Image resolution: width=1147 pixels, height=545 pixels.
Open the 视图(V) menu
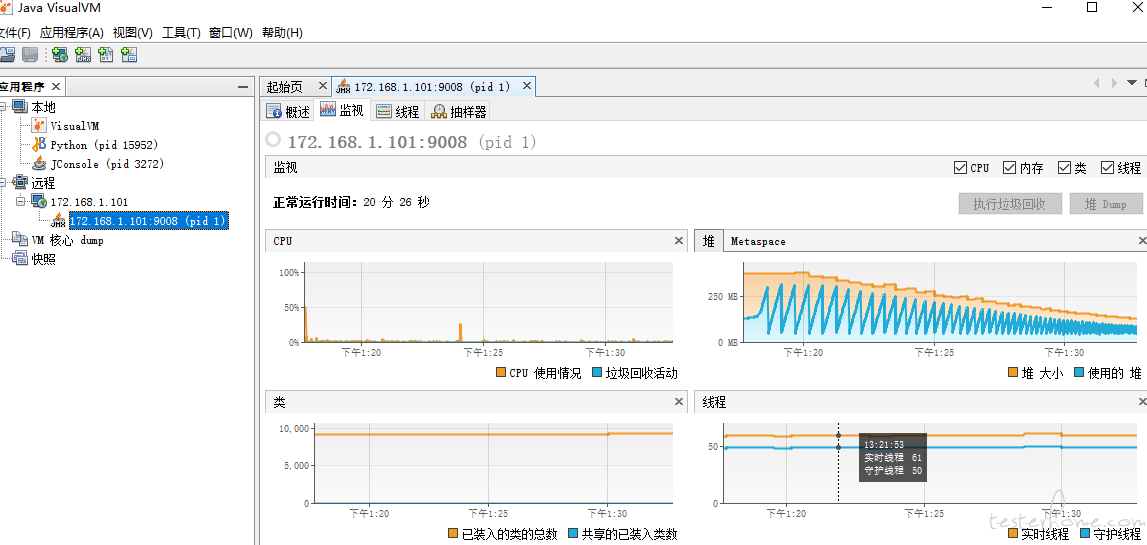click(132, 33)
